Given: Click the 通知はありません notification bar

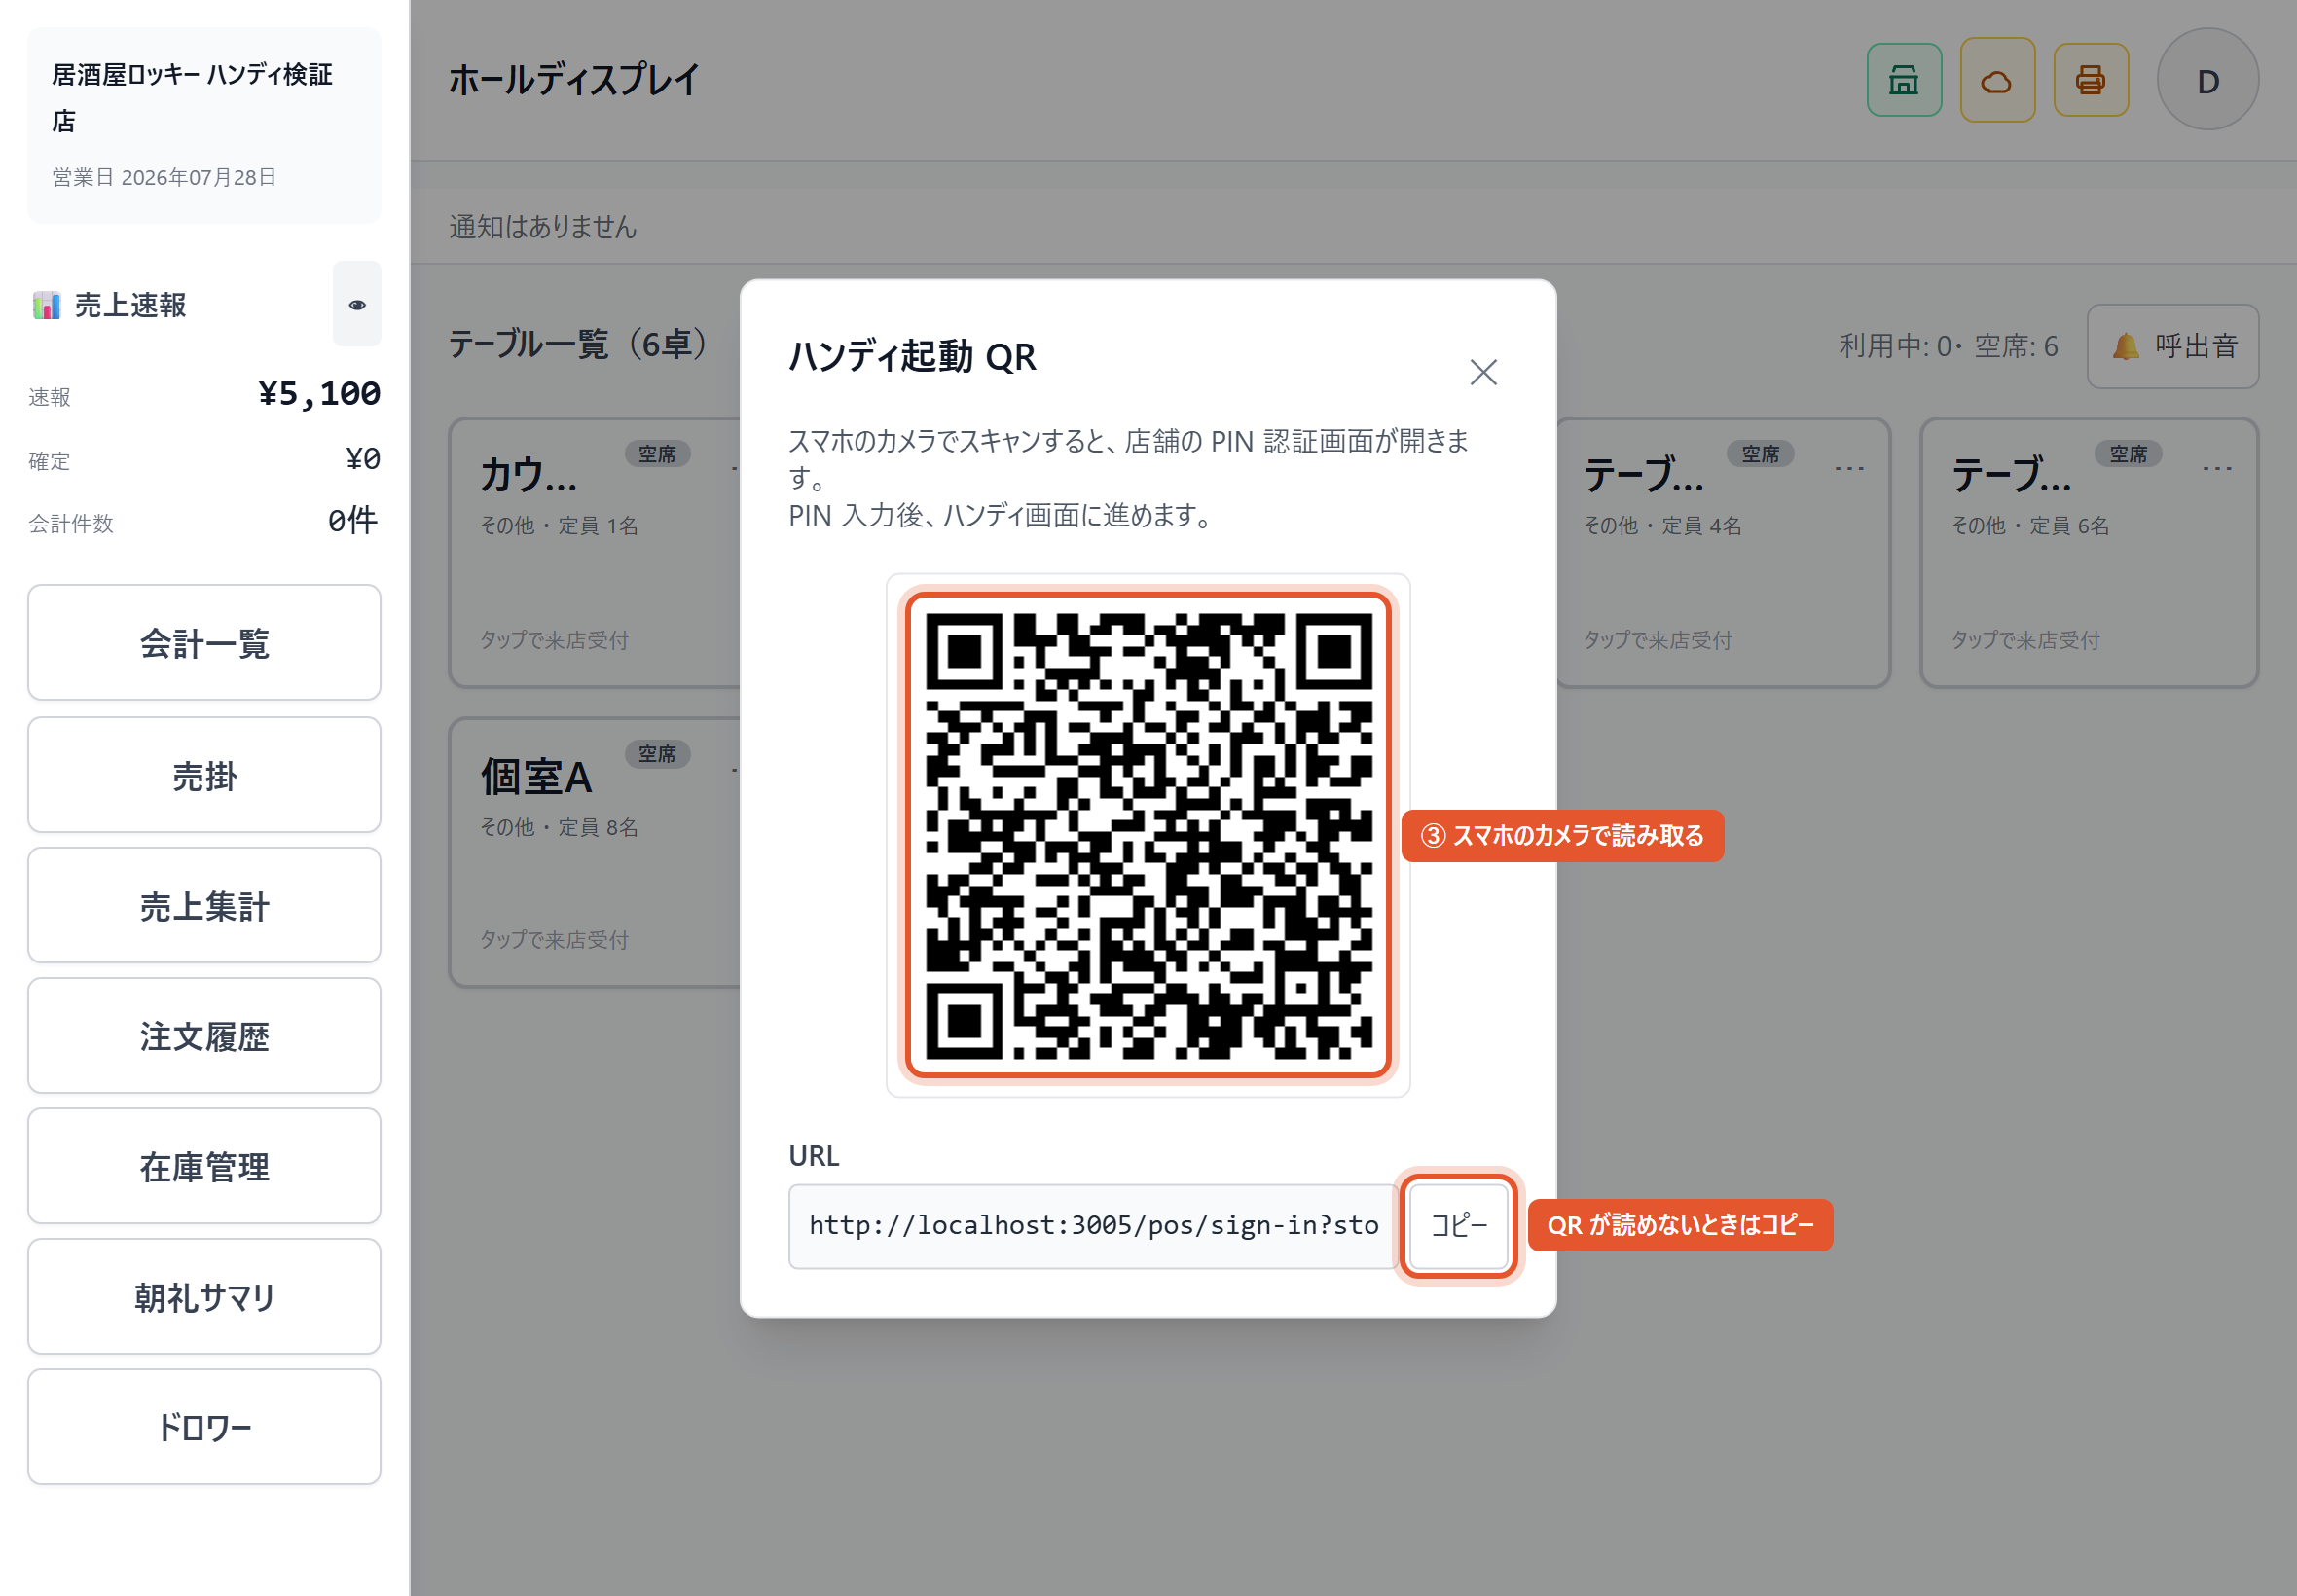Looking at the screenshot, I should pos(1353,226).
